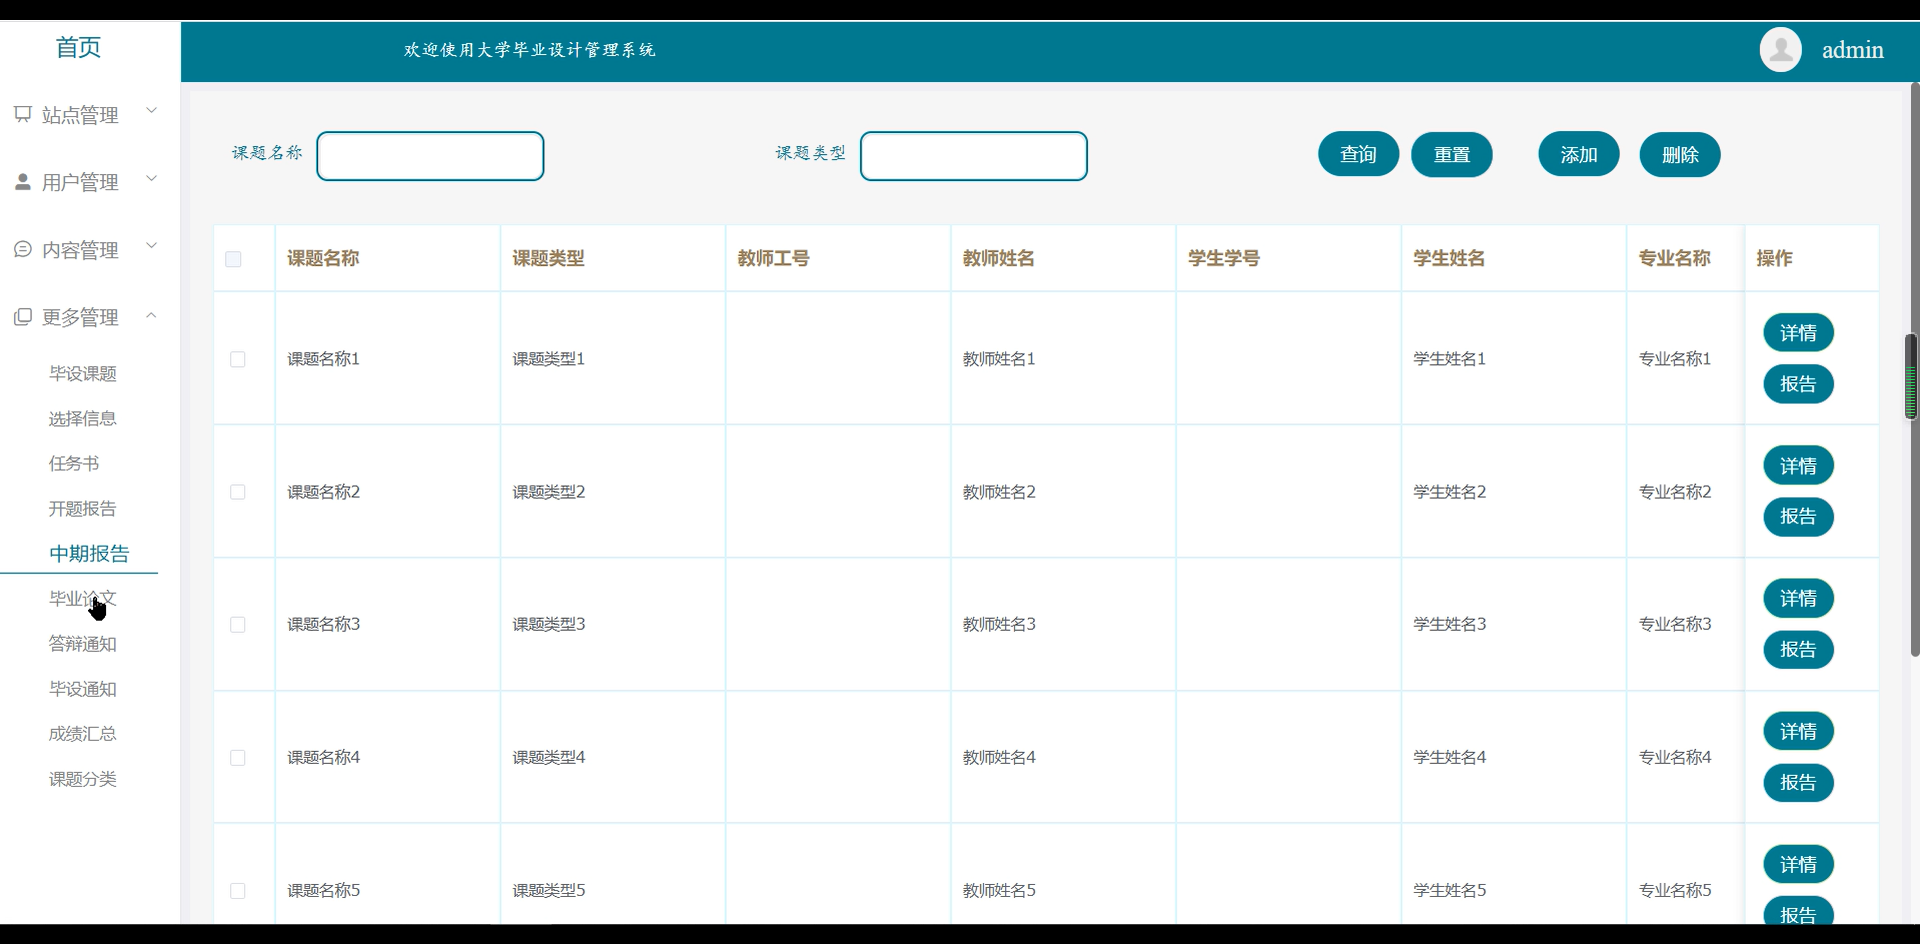
Task: Toggle the select-all header checkbox
Action: 233,259
